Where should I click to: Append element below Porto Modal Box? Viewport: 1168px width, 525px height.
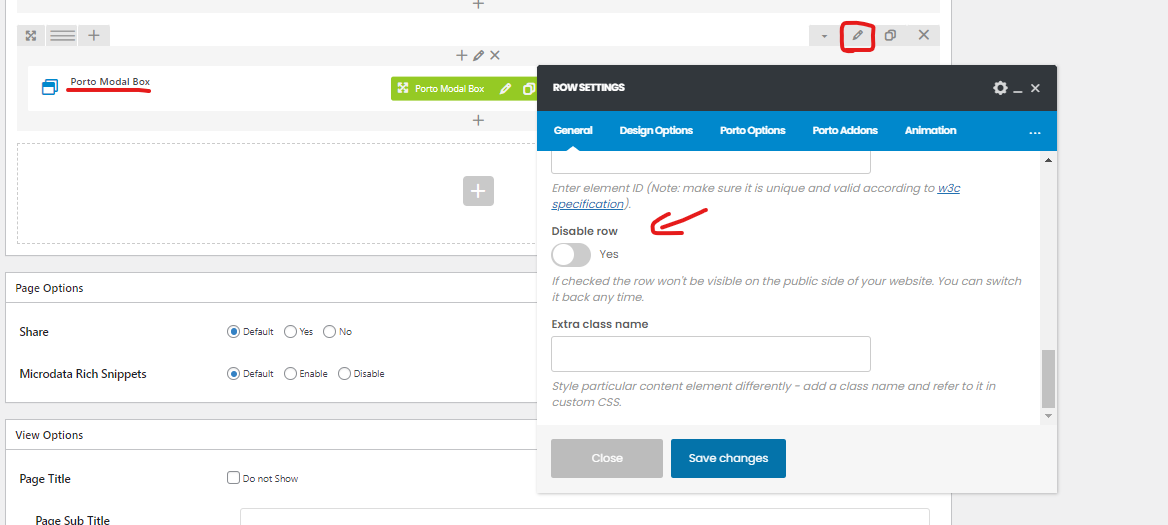tap(478, 120)
